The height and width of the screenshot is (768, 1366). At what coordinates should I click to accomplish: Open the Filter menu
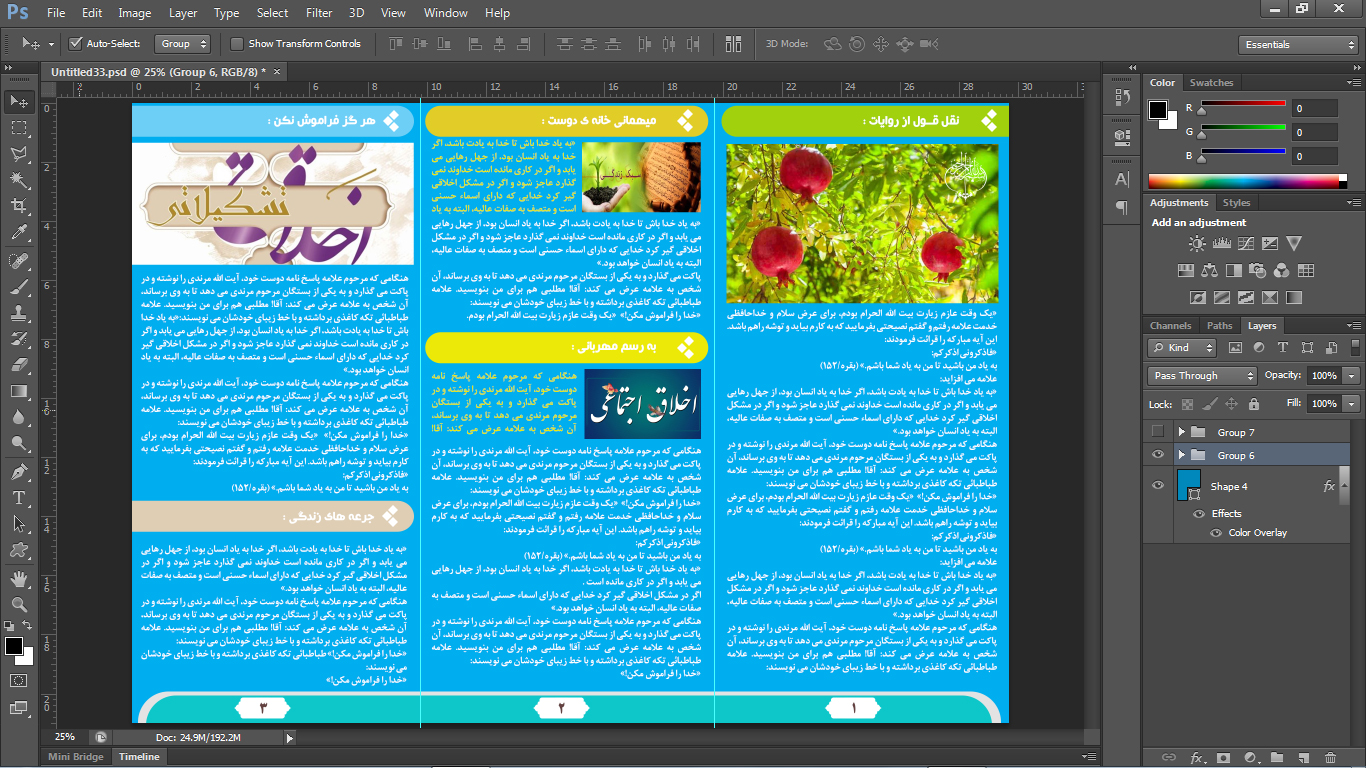(319, 13)
